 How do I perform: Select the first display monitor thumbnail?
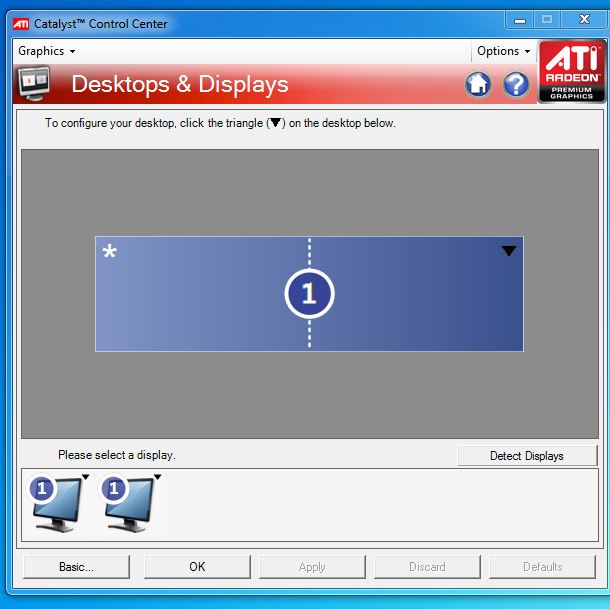pyautogui.click(x=57, y=503)
